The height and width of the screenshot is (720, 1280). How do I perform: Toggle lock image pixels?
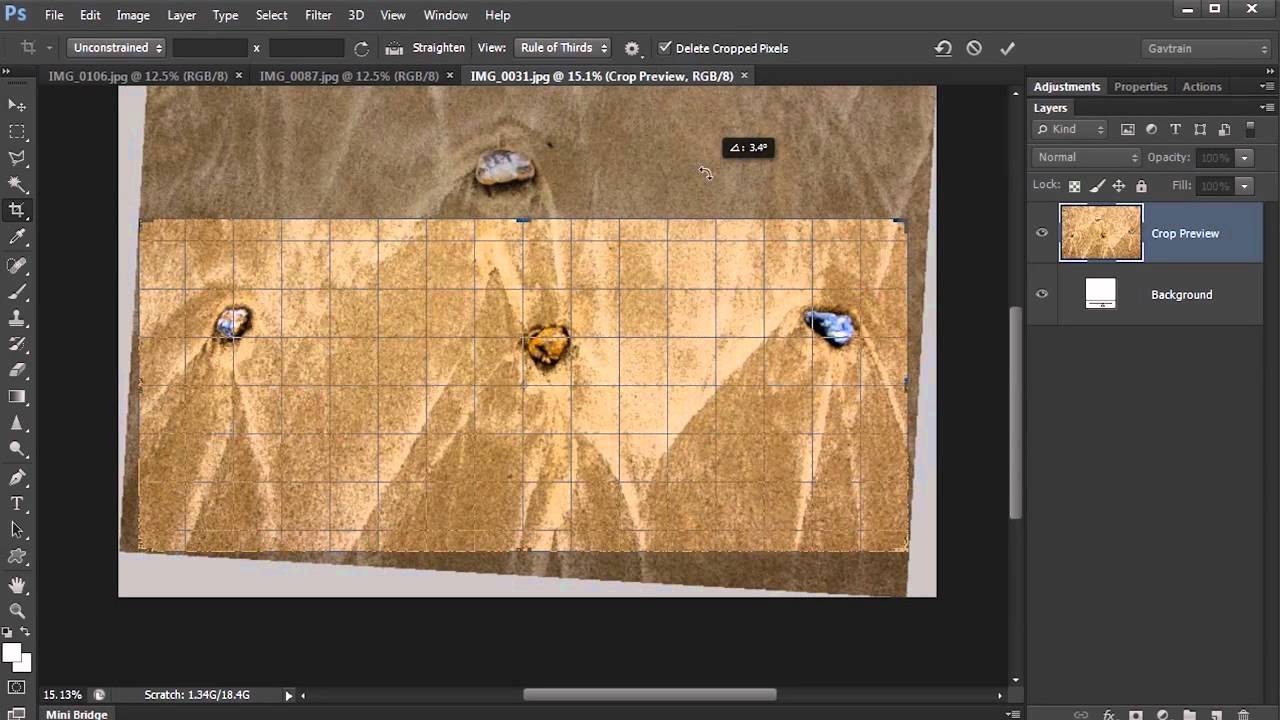coord(1097,186)
